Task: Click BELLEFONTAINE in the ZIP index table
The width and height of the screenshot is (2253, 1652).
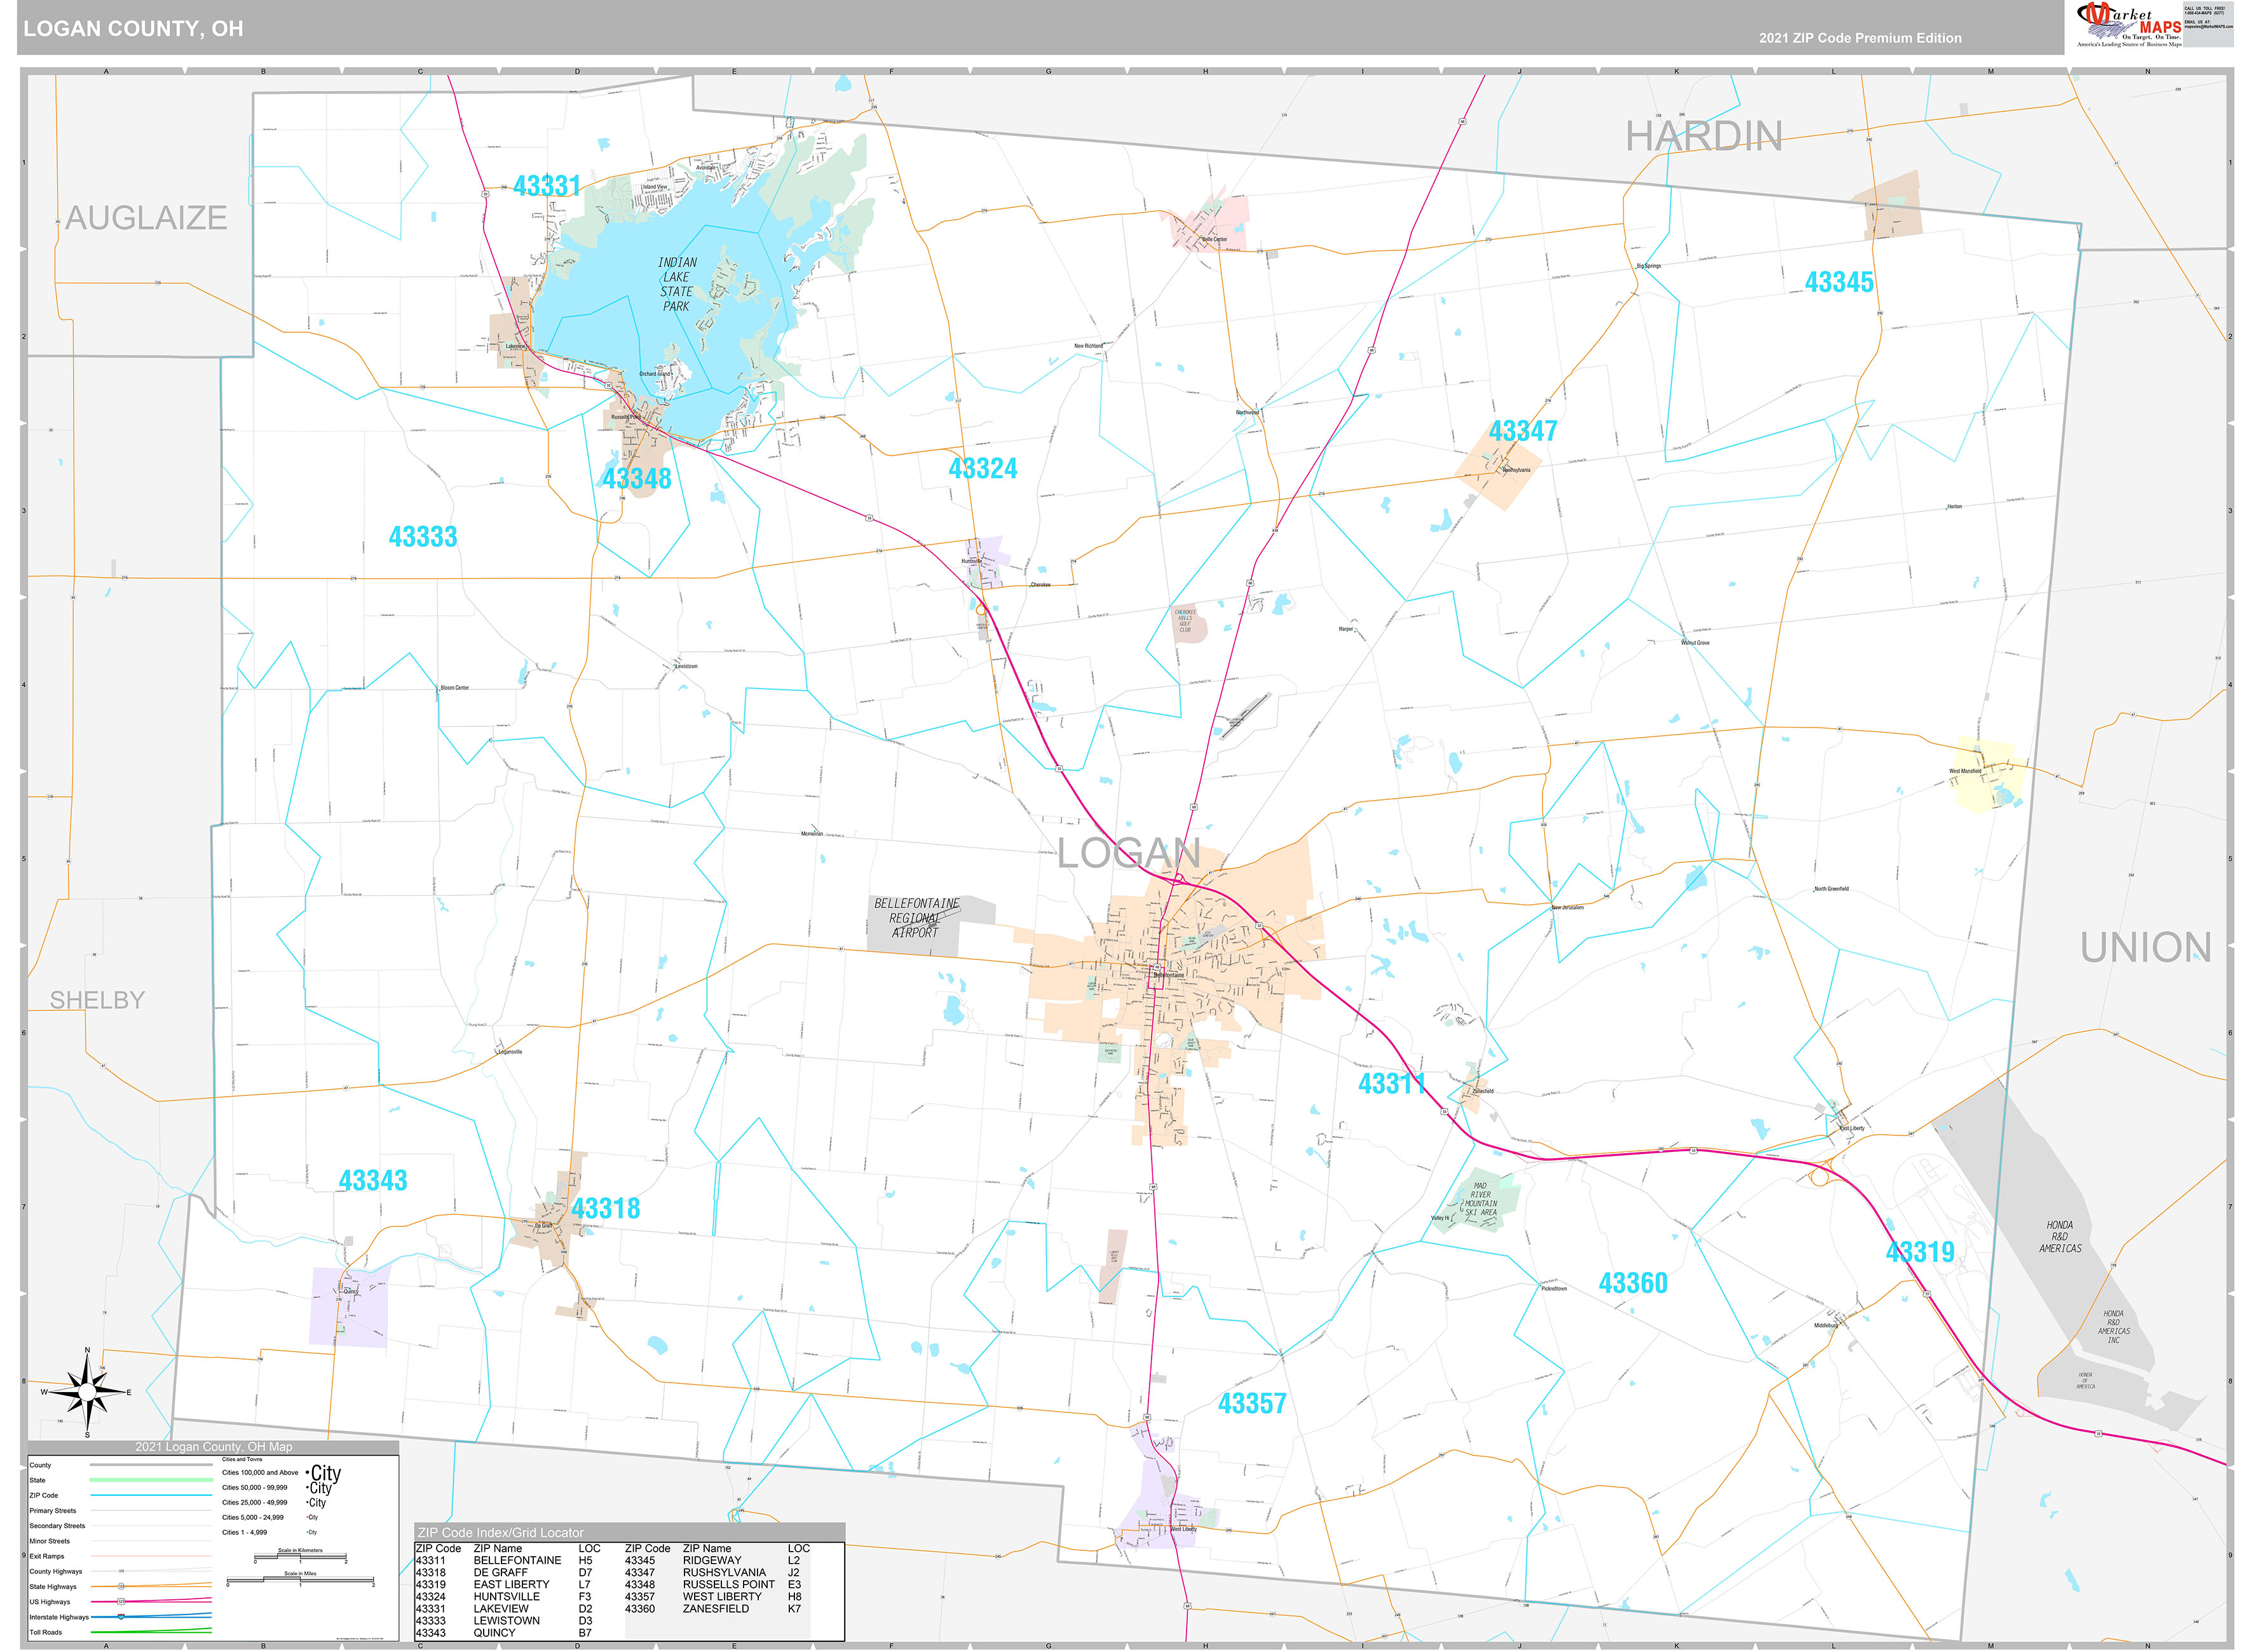Action: 517,1560
